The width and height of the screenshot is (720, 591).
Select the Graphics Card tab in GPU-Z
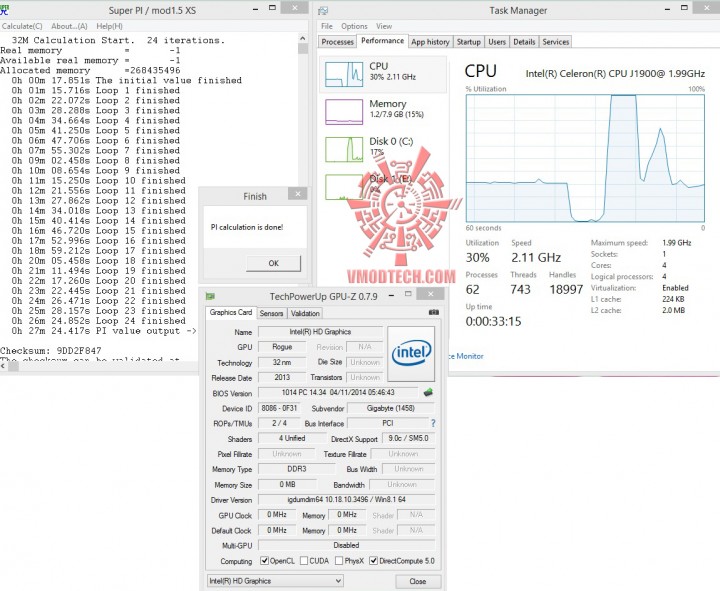(x=231, y=312)
